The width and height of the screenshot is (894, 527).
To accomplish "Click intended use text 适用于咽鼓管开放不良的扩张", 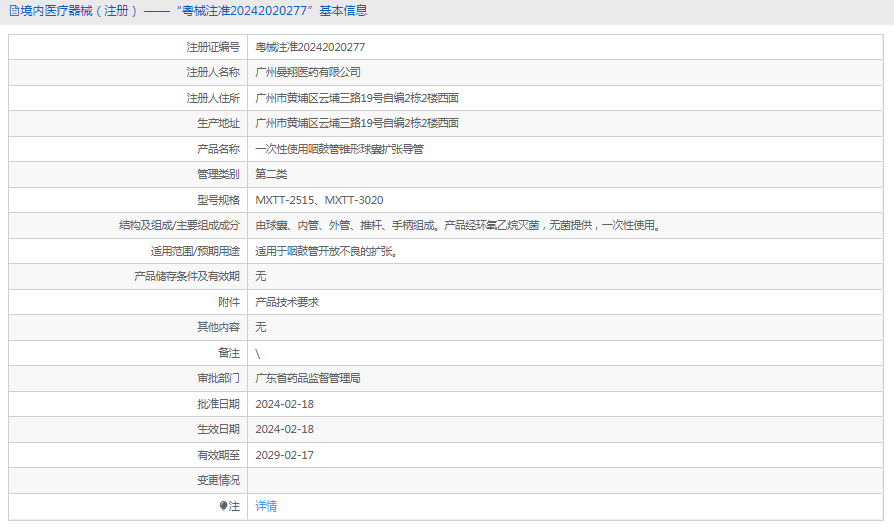I will click(x=327, y=252).
